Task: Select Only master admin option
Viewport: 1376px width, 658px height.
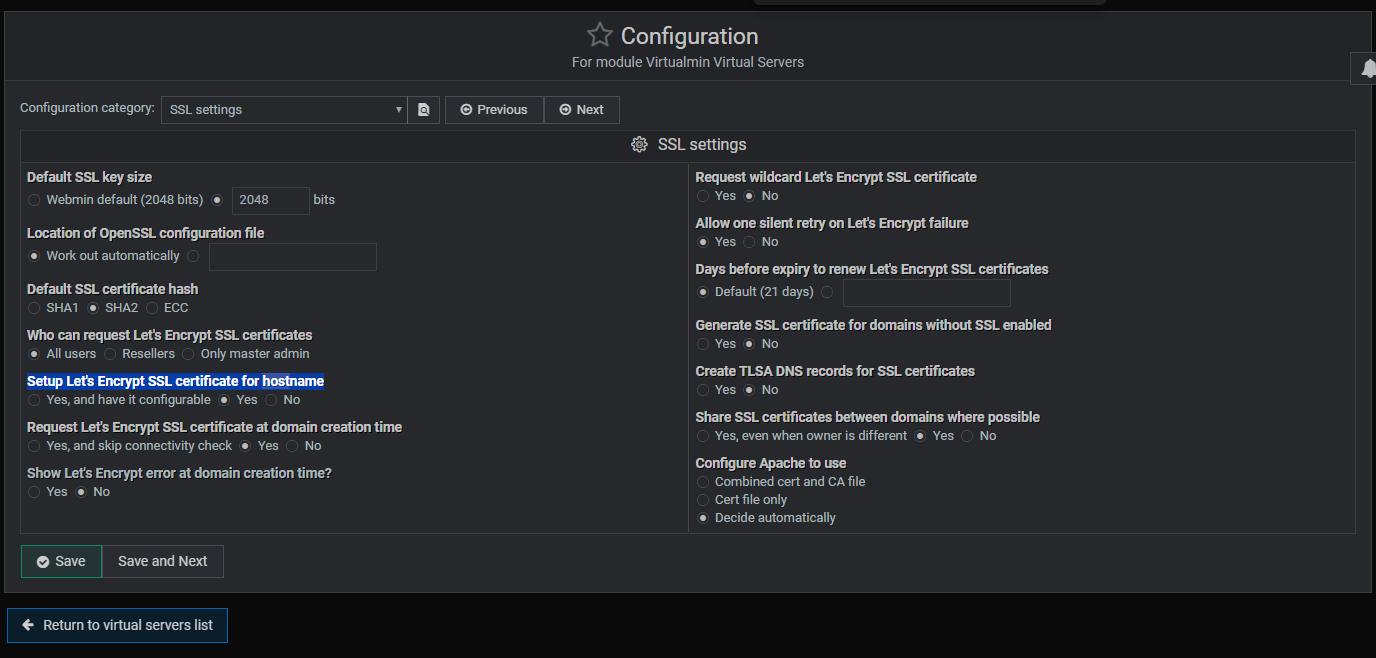Action: pyautogui.click(x=188, y=354)
